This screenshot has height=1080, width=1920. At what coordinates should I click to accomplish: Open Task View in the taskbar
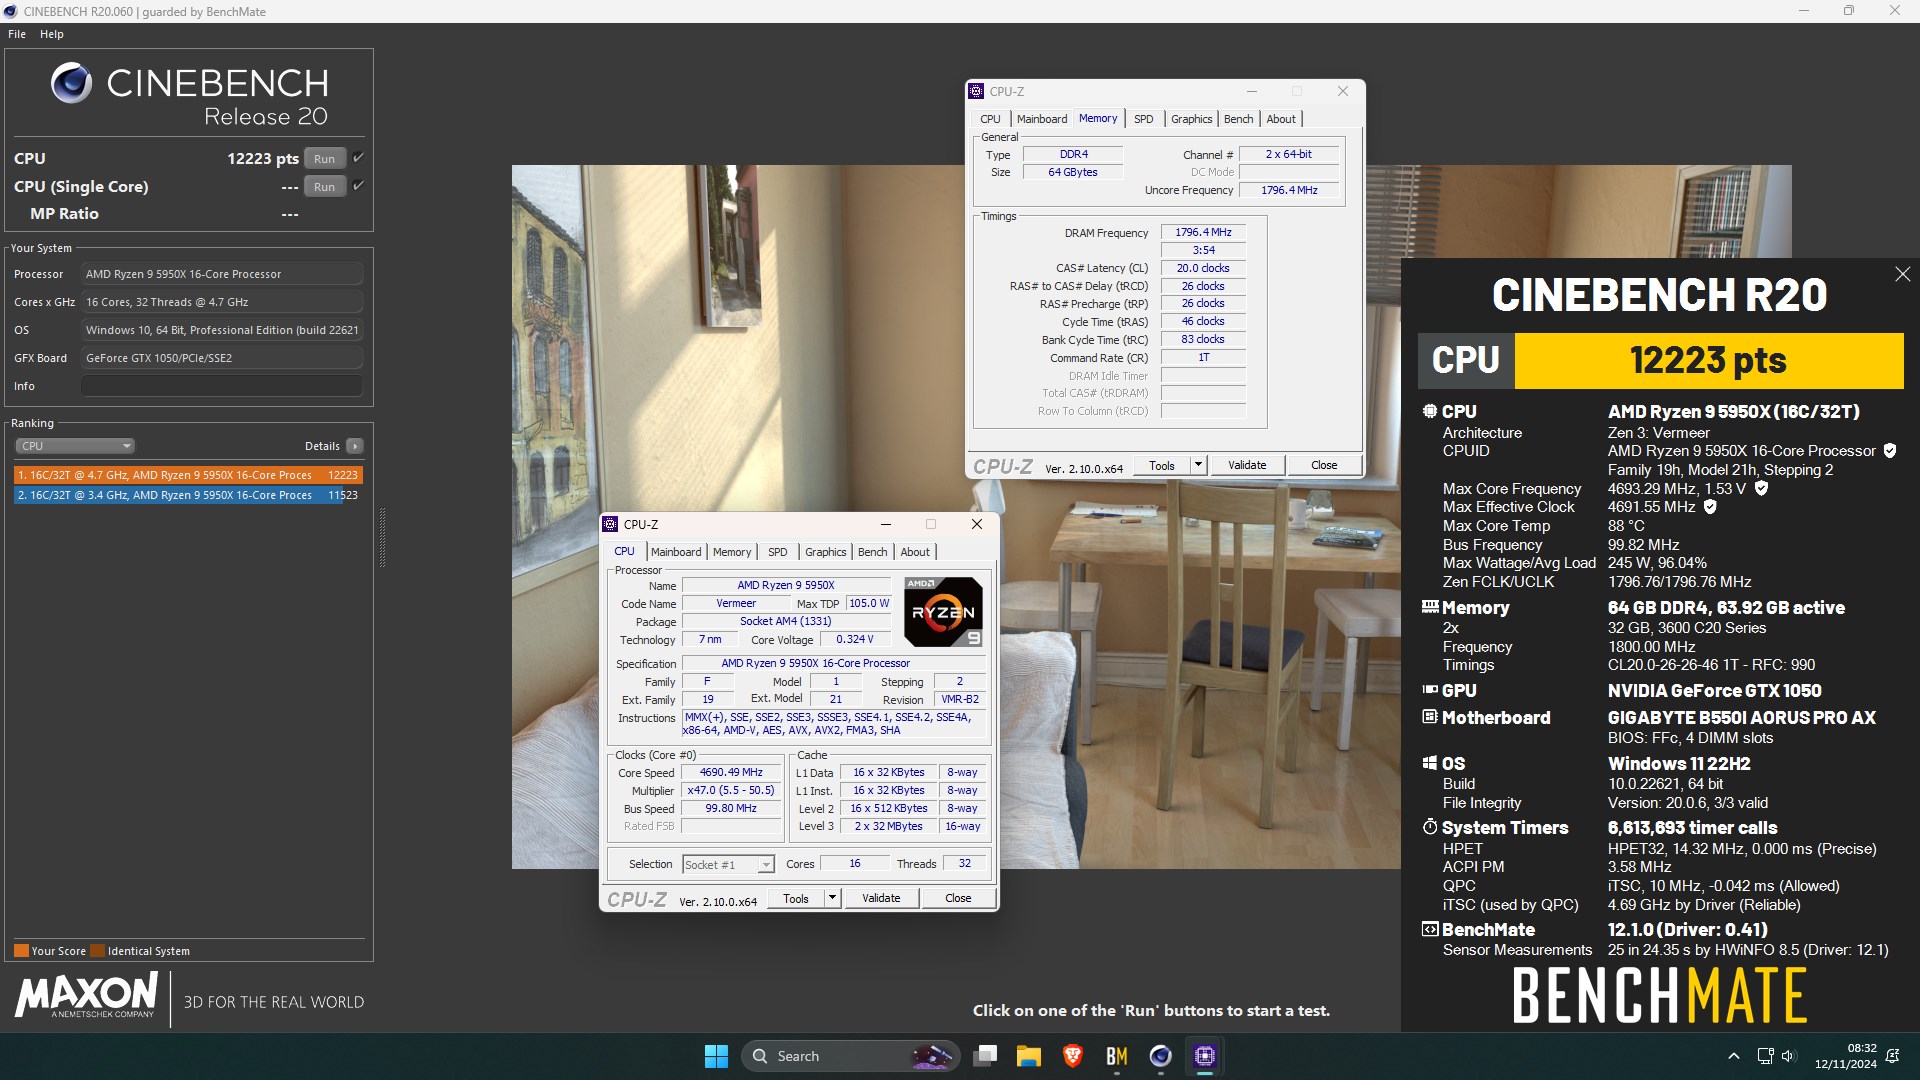click(x=985, y=1056)
